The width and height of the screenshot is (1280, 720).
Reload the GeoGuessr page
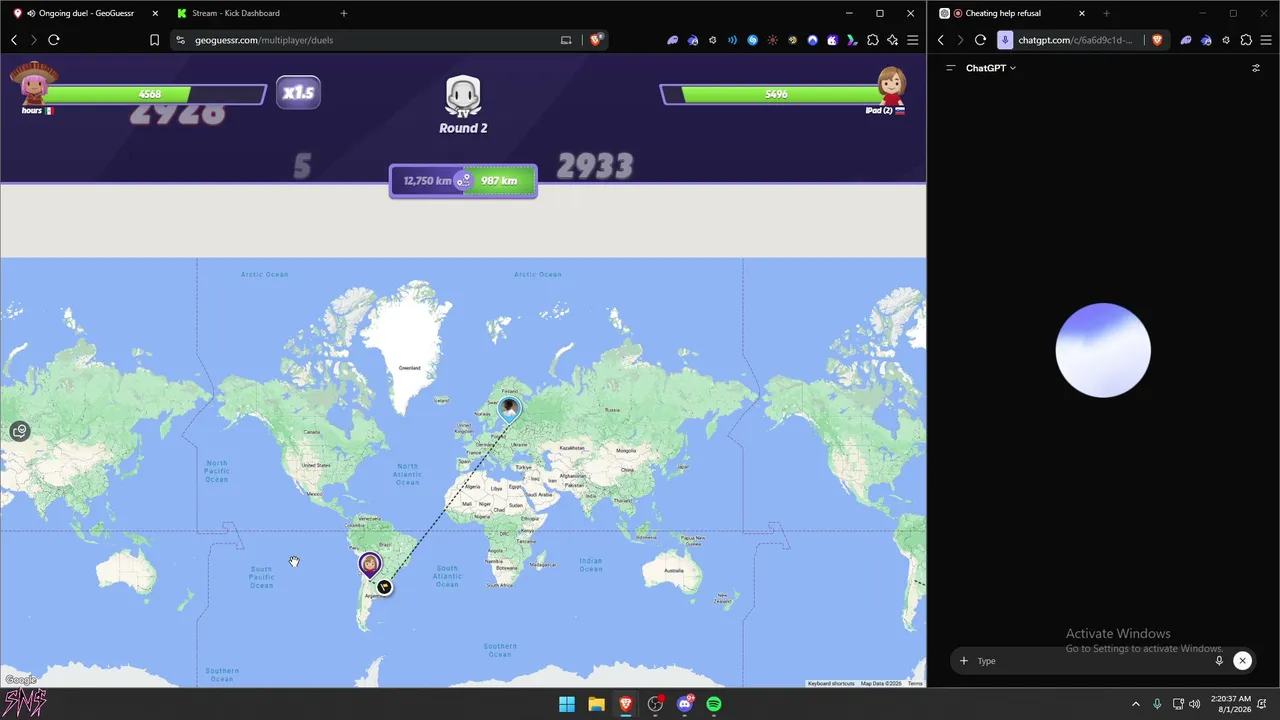(x=54, y=40)
